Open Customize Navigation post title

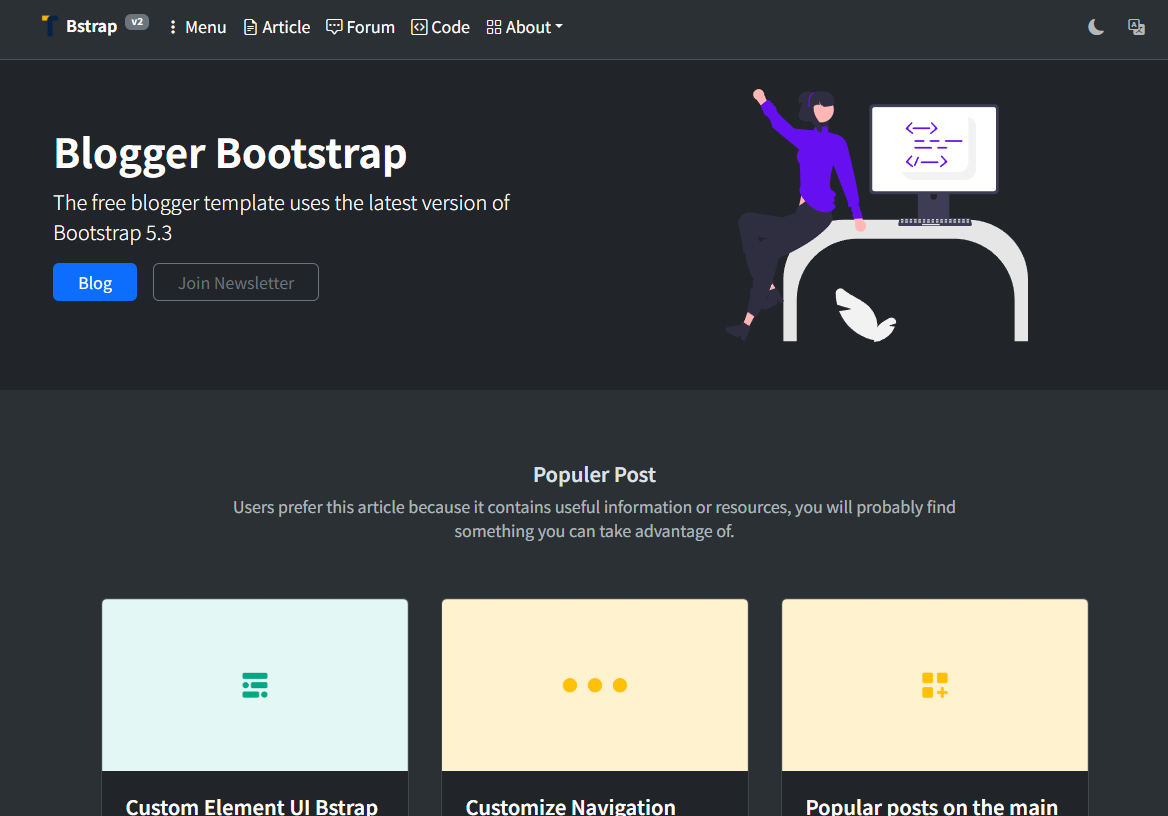571,806
